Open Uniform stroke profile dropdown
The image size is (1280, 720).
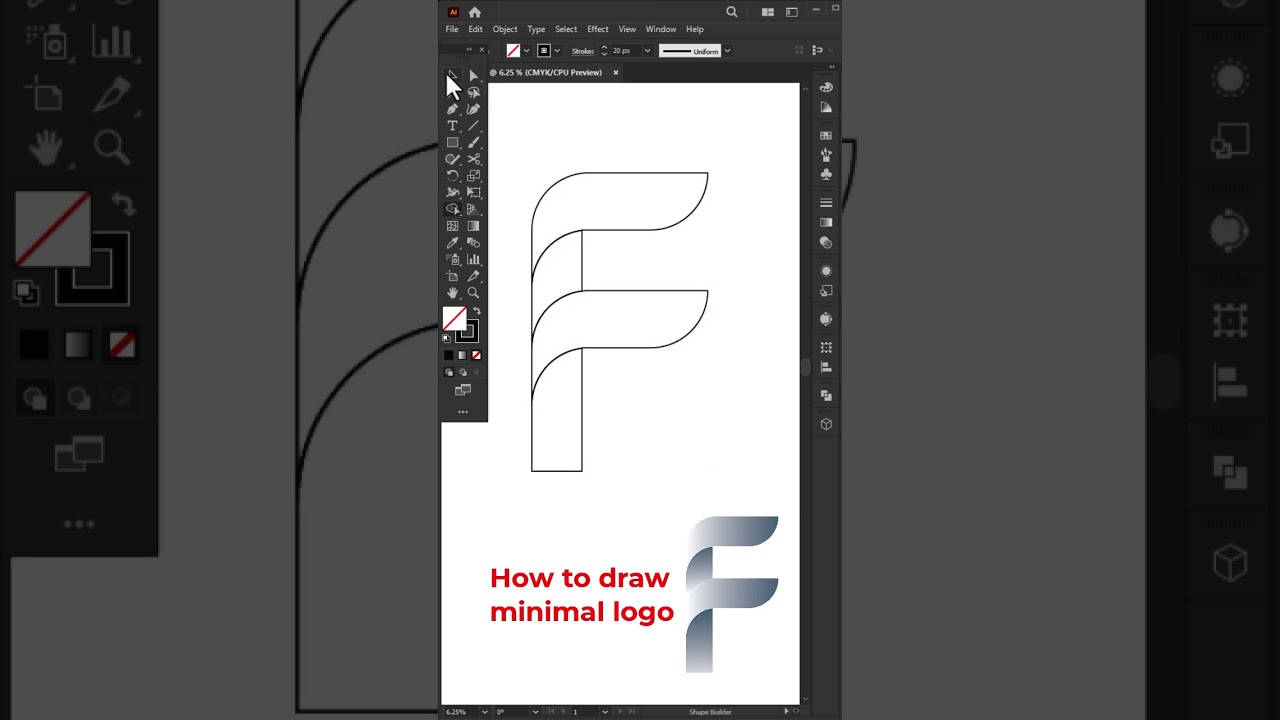pyautogui.click(x=727, y=51)
